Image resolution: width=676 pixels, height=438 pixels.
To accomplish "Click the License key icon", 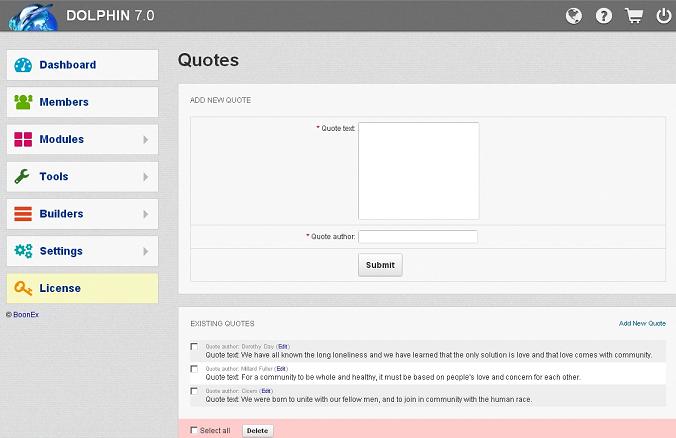I will 23,288.
